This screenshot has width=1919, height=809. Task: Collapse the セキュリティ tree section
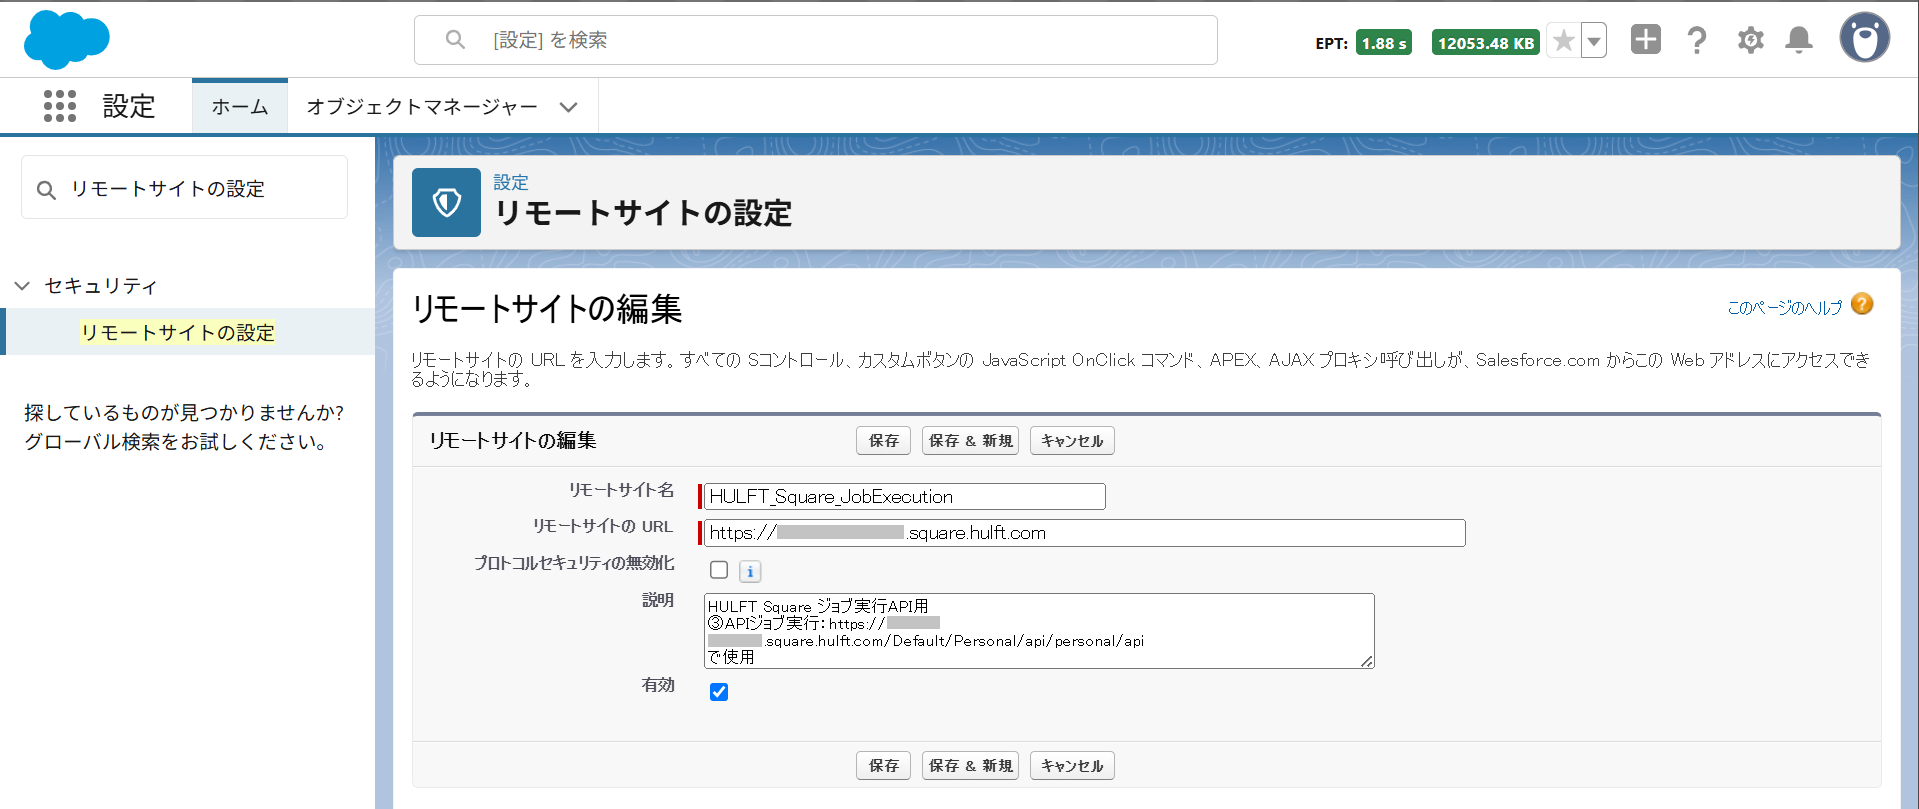(x=22, y=286)
